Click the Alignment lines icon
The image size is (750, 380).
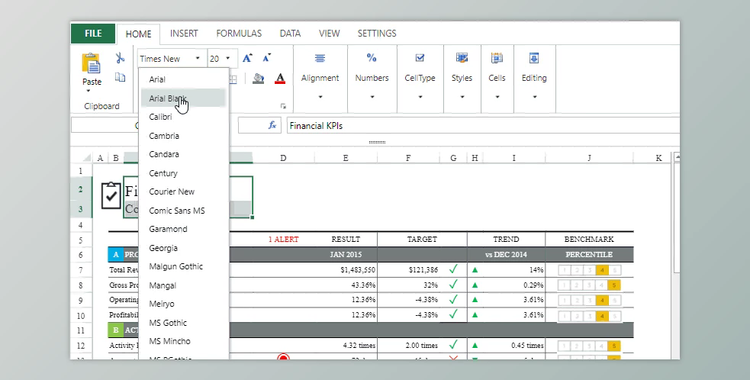pyautogui.click(x=320, y=58)
